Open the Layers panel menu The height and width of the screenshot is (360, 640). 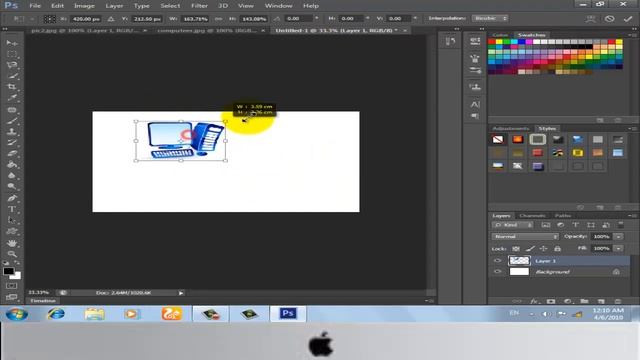click(x=633, y=216)
